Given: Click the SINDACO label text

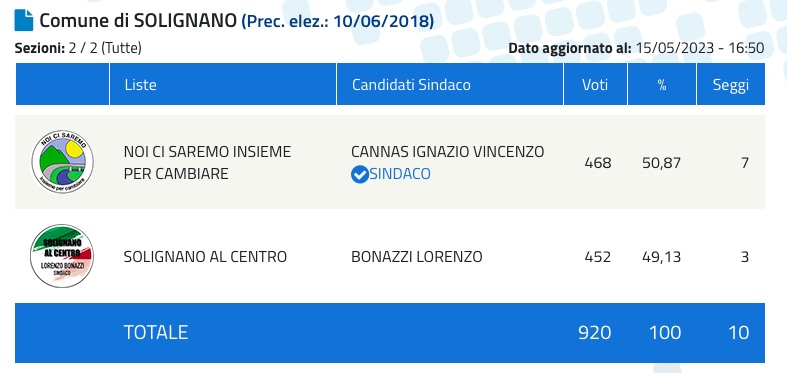Looking at the screenshot, I should pyautogui.click(x=400, y=174).
